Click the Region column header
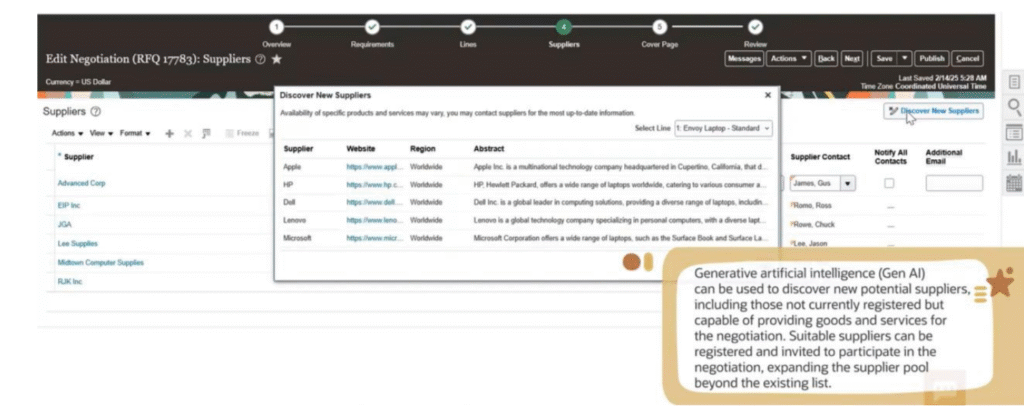Viewport: 1024px width, 406px height. click(x=423, y=149)
